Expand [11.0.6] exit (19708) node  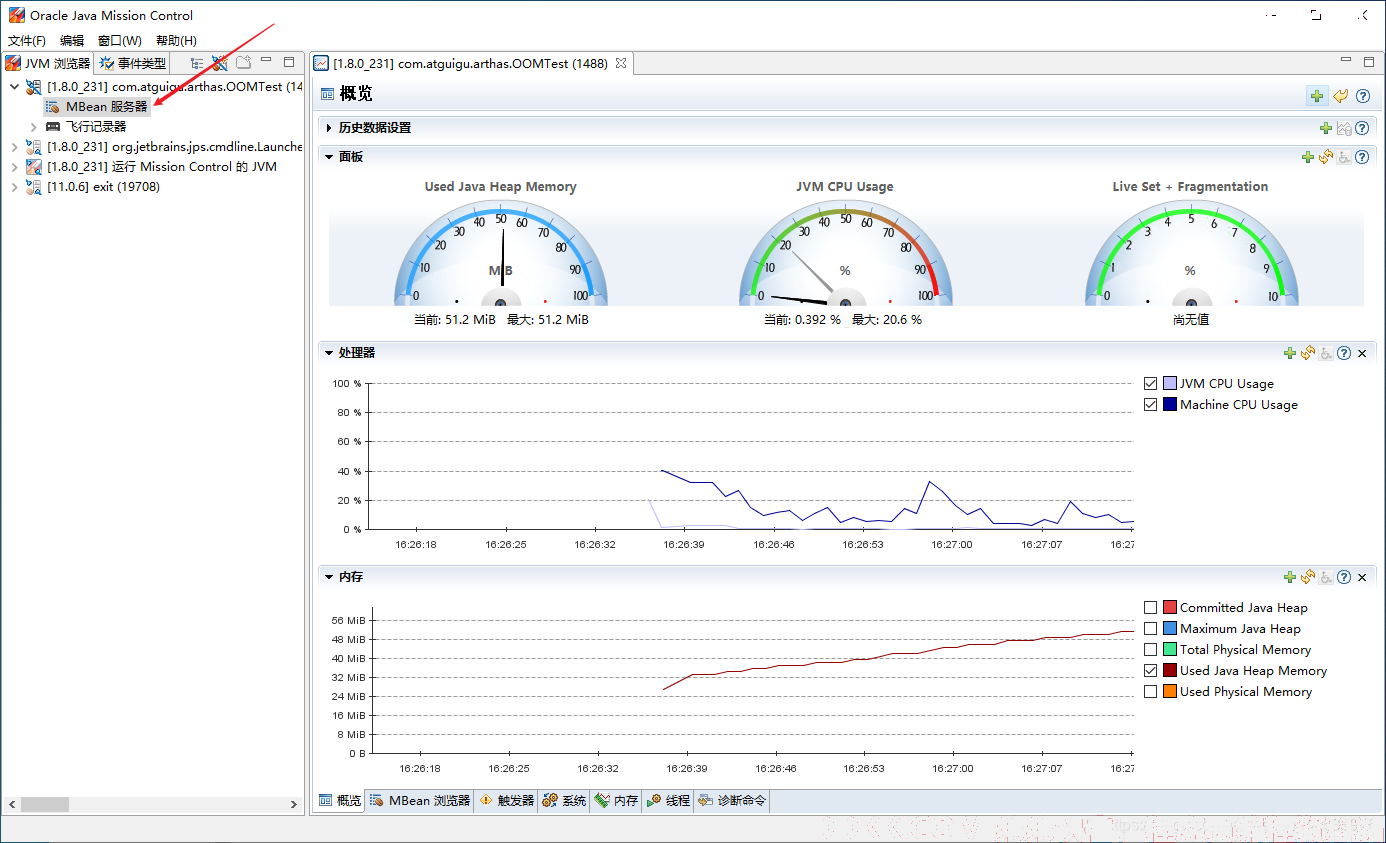[14, 187]
